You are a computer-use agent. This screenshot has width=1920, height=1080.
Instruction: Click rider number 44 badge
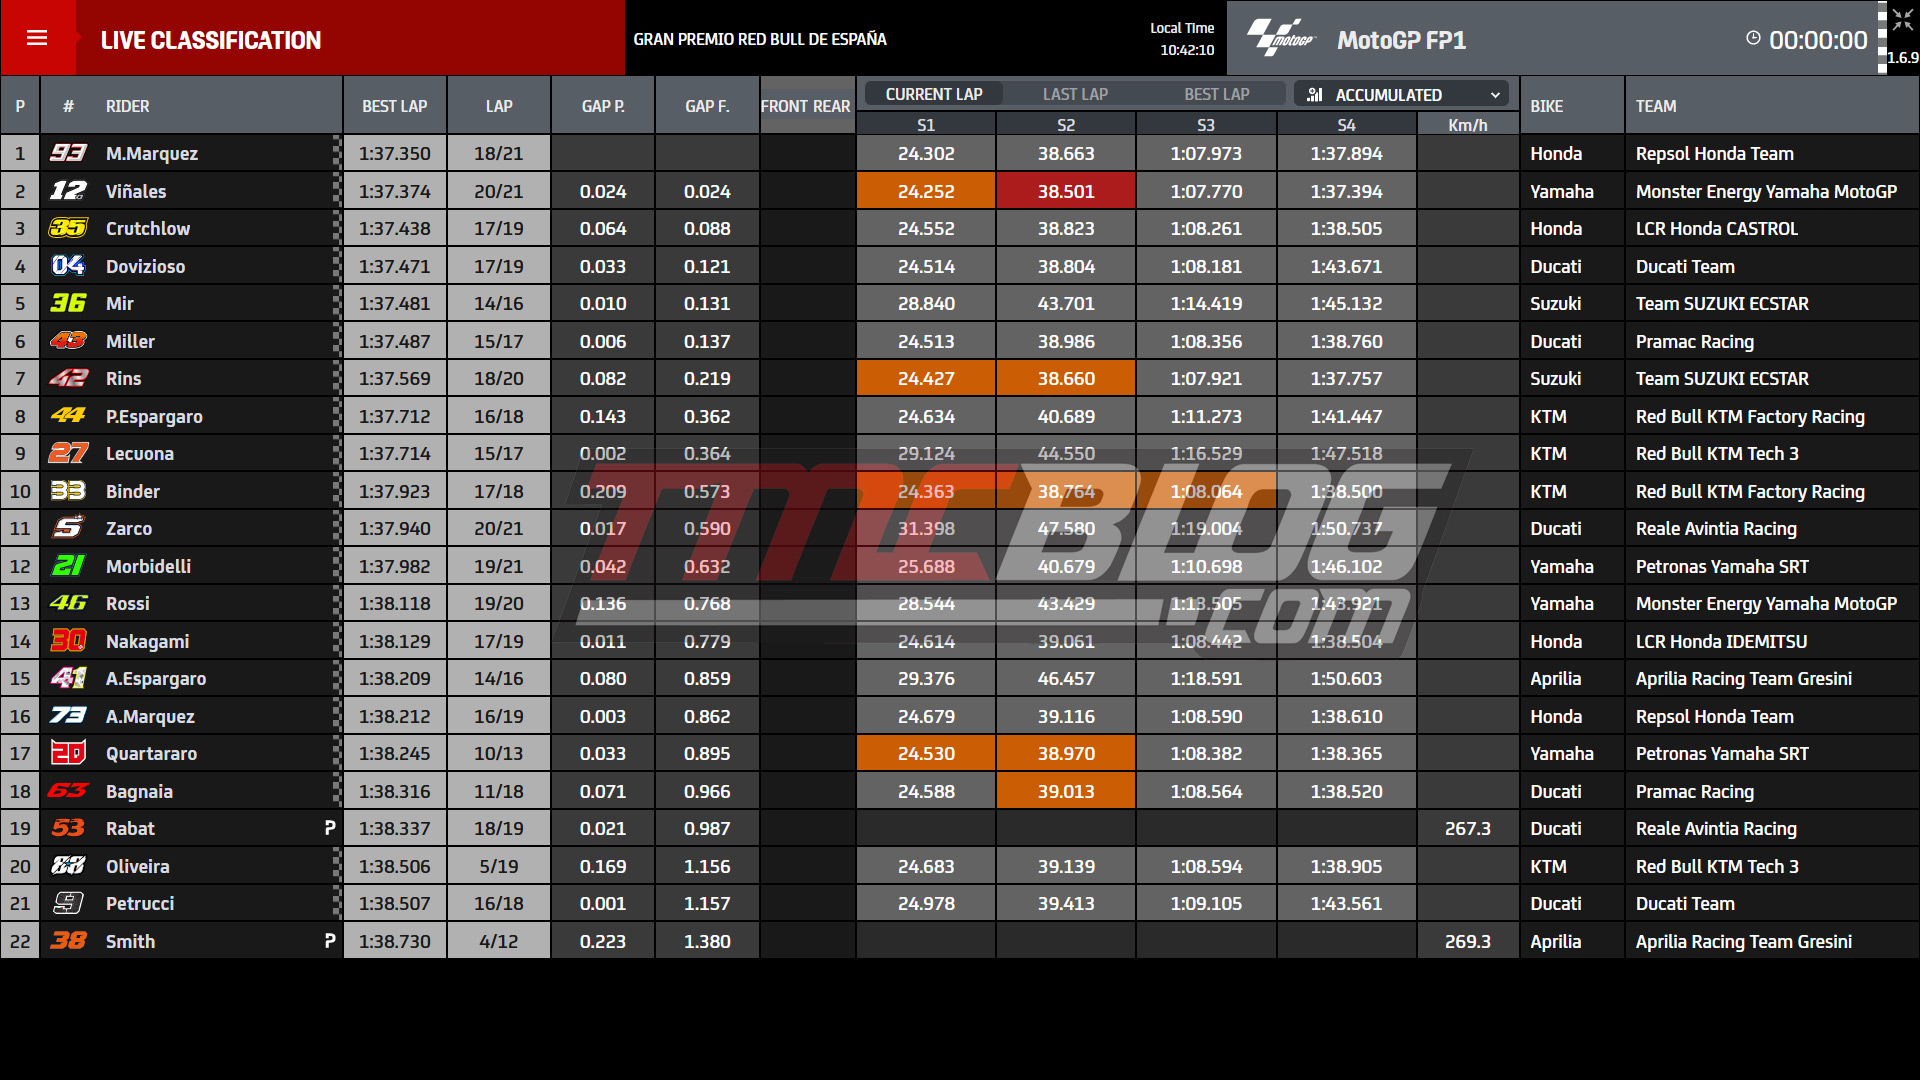[x=68, y=416]
